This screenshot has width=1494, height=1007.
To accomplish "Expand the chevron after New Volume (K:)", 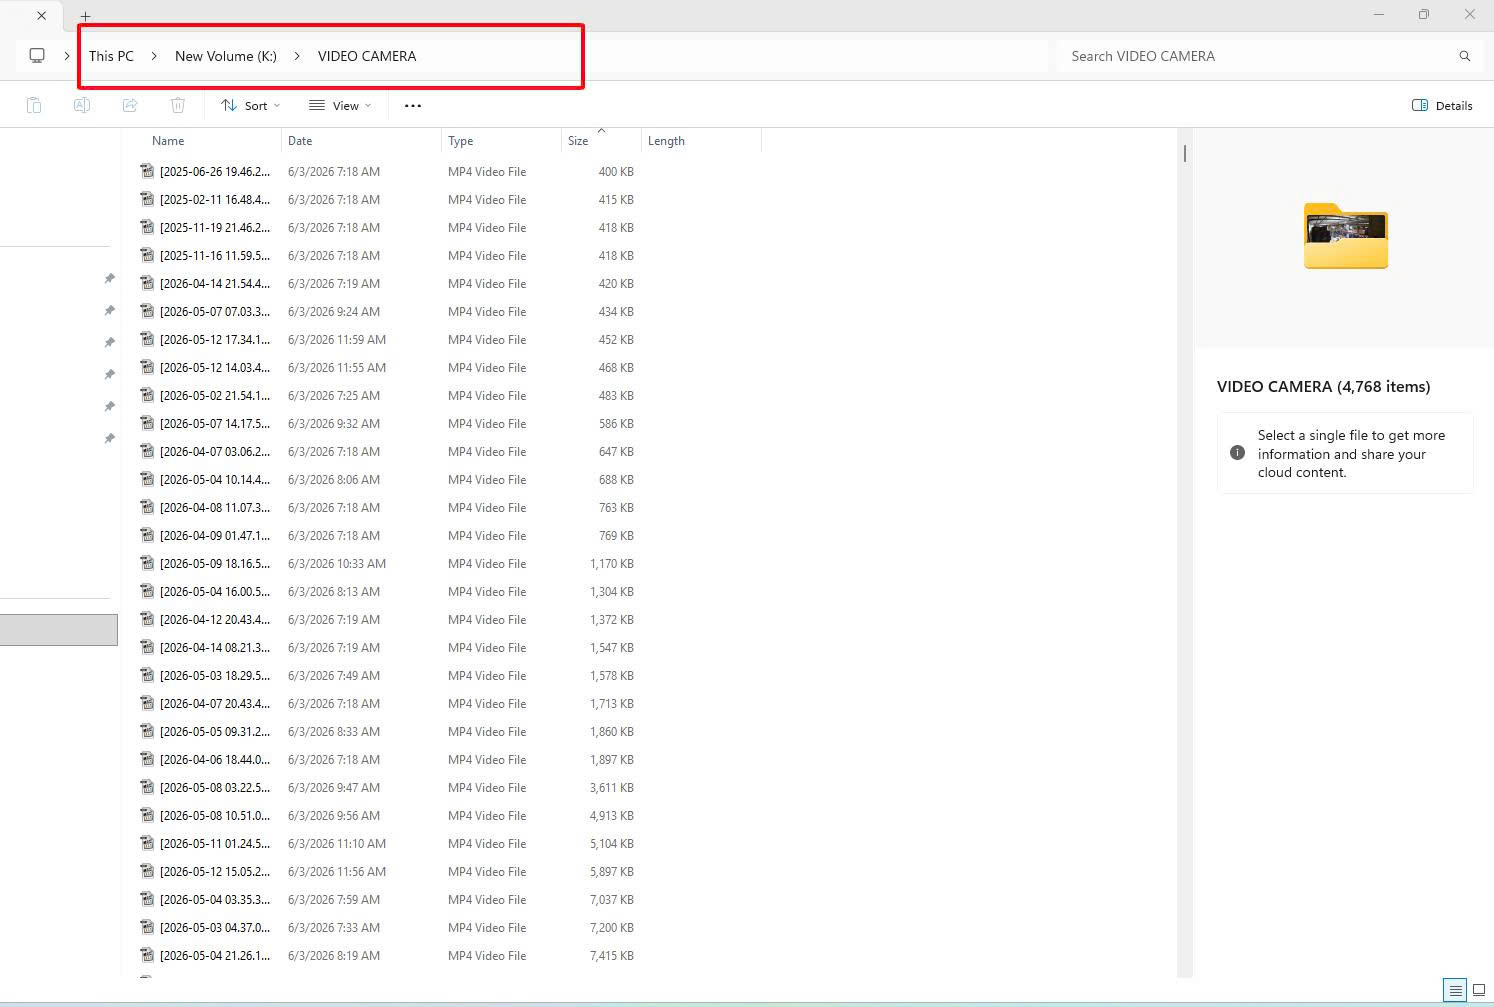I will (297, 56).
